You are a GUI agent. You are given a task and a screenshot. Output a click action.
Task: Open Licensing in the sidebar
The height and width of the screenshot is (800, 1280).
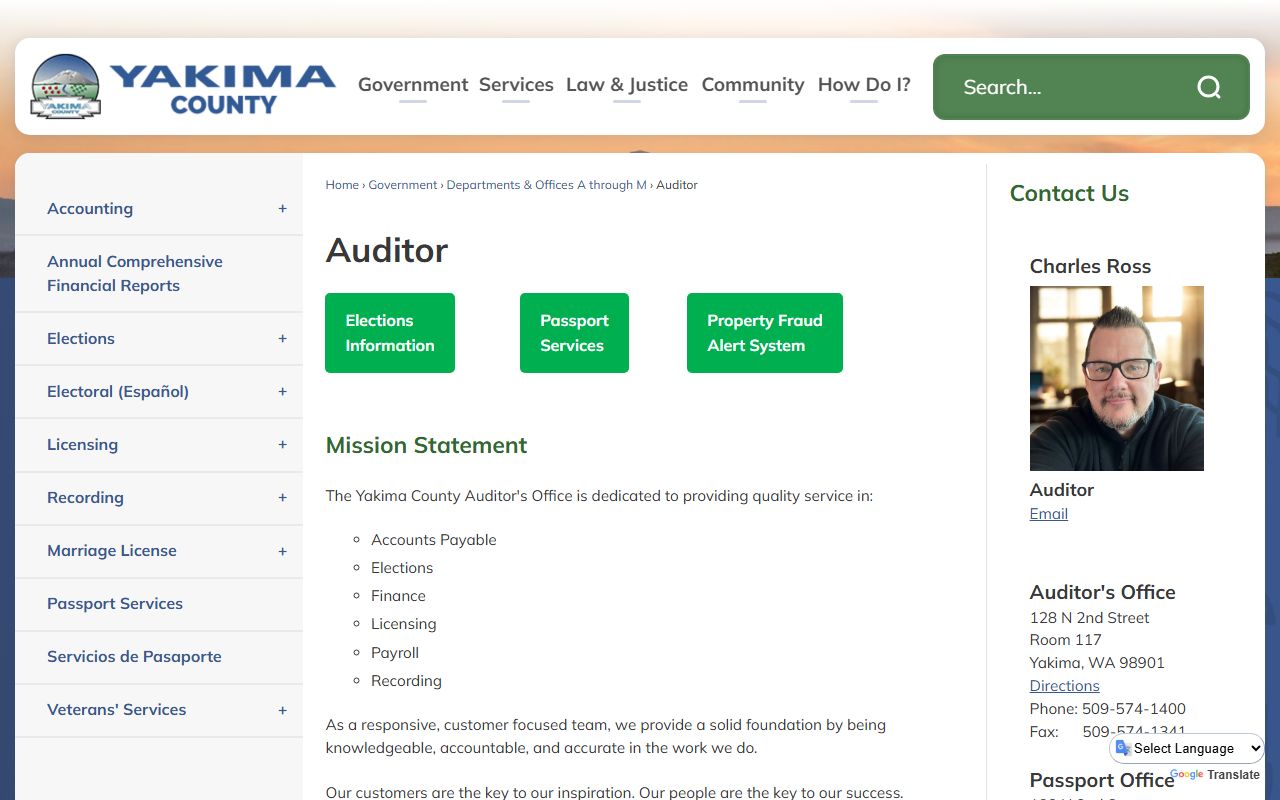pyautogui.click(x=82, y=445)
